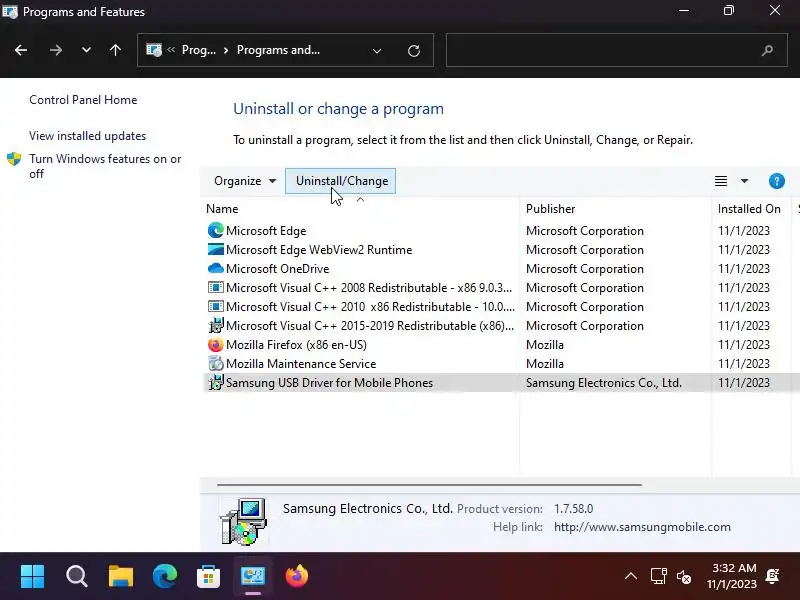Select Microsoft Visual C++ 2010 x86 Redistributable
Screen dimensions: 800x600
pyautogui.click(x=370, y=307)
